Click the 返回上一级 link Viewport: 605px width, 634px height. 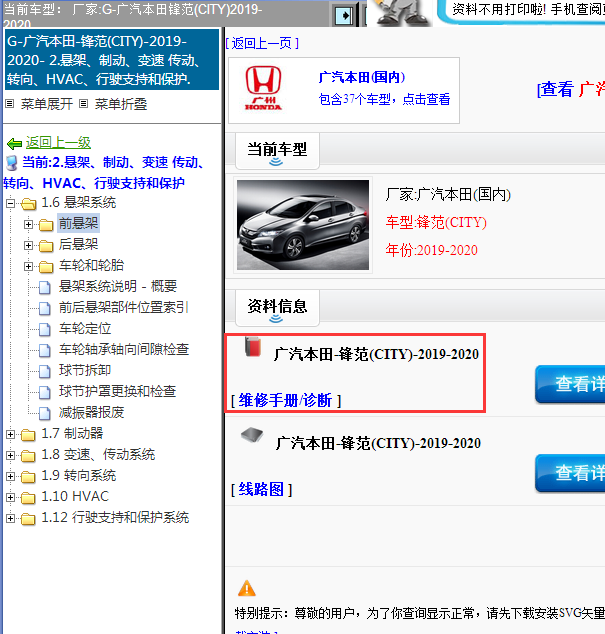[x=59, y=143]
